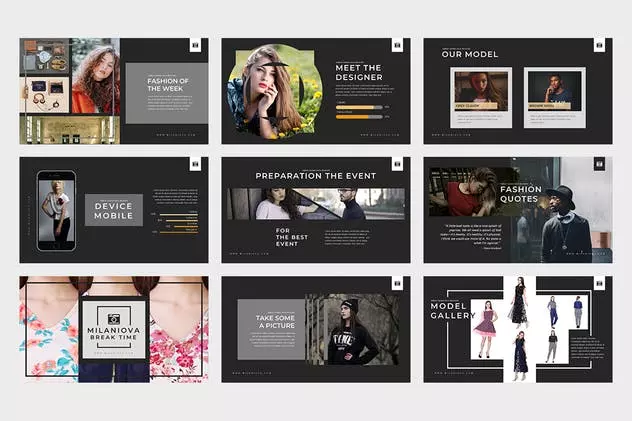Select the Model Gallery heading
Viewport: 632px width, 421px height.
pyautogui.click(x=452, y=310)
